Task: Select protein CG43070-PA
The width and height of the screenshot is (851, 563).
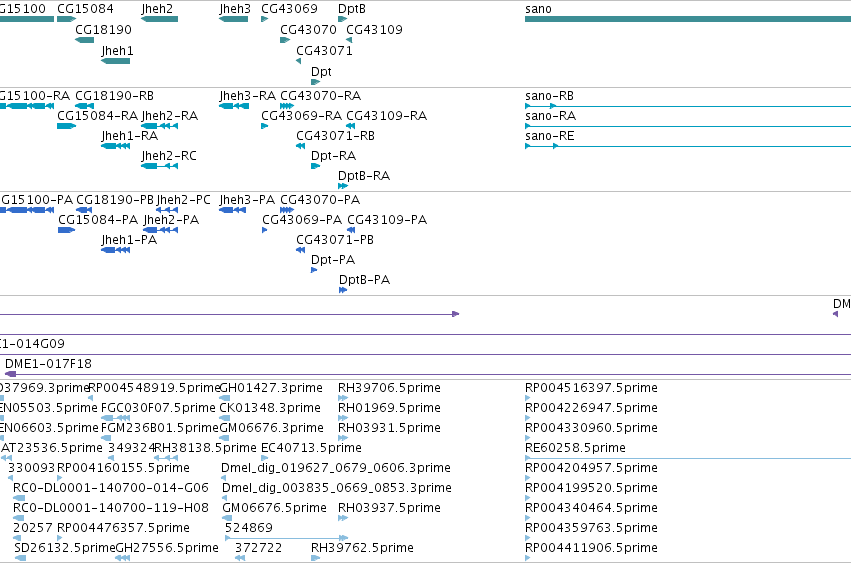Action: (x=320, y=200)
